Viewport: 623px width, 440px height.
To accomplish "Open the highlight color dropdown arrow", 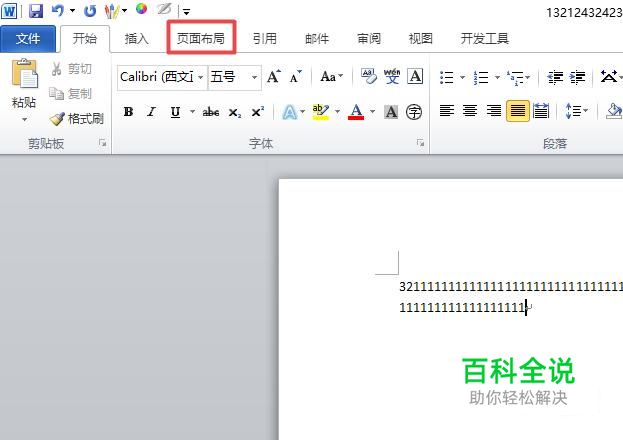I will (x=337, y=112).
